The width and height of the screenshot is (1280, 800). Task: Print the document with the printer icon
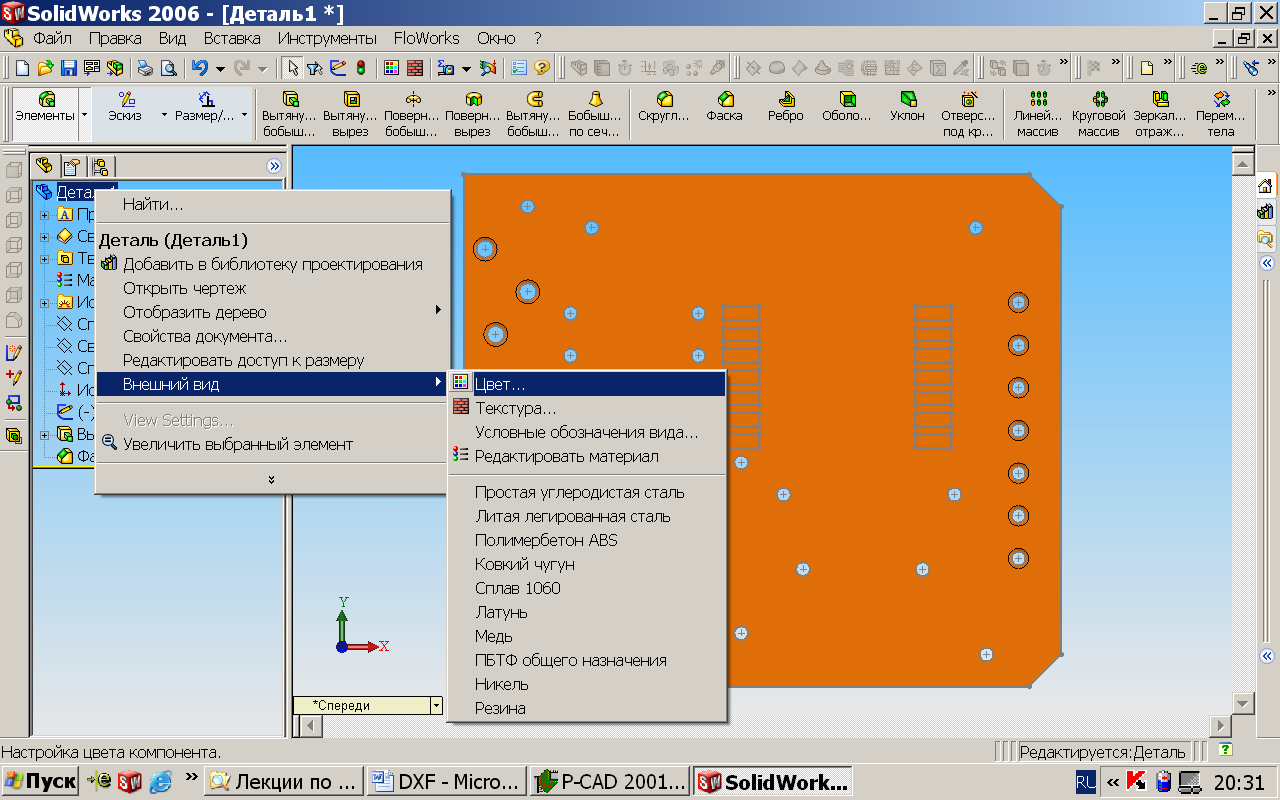(x=145, y=68)
